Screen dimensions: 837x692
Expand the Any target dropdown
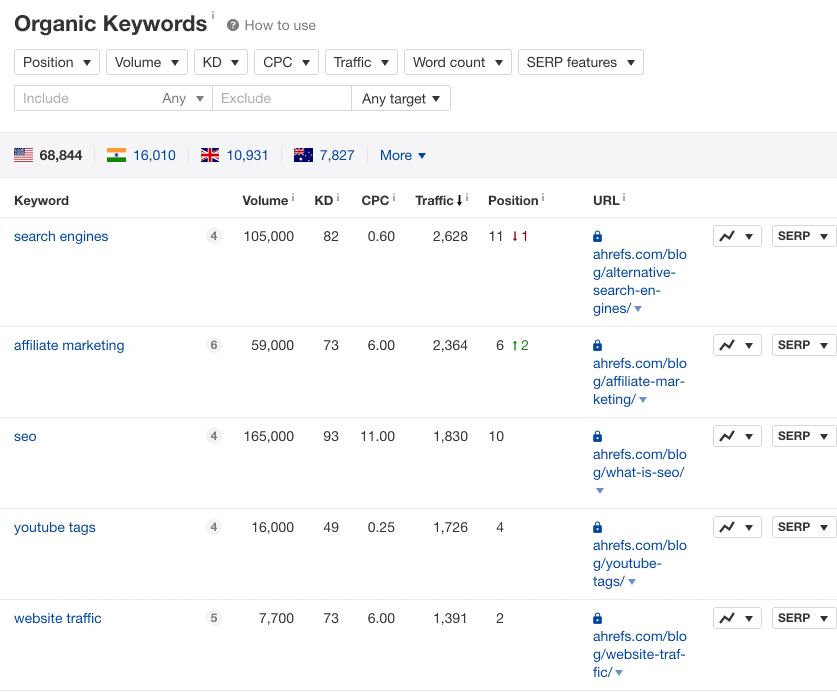401,98
